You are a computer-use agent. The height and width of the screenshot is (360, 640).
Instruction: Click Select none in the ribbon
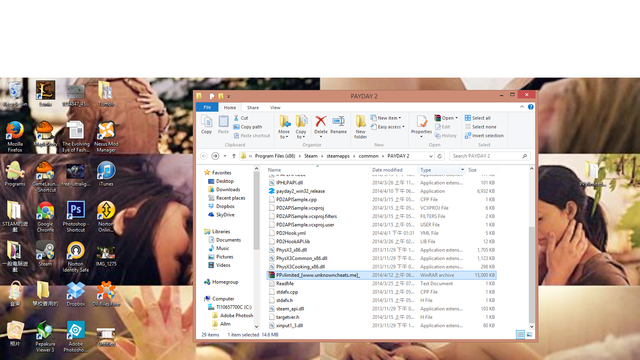(480, 127)
